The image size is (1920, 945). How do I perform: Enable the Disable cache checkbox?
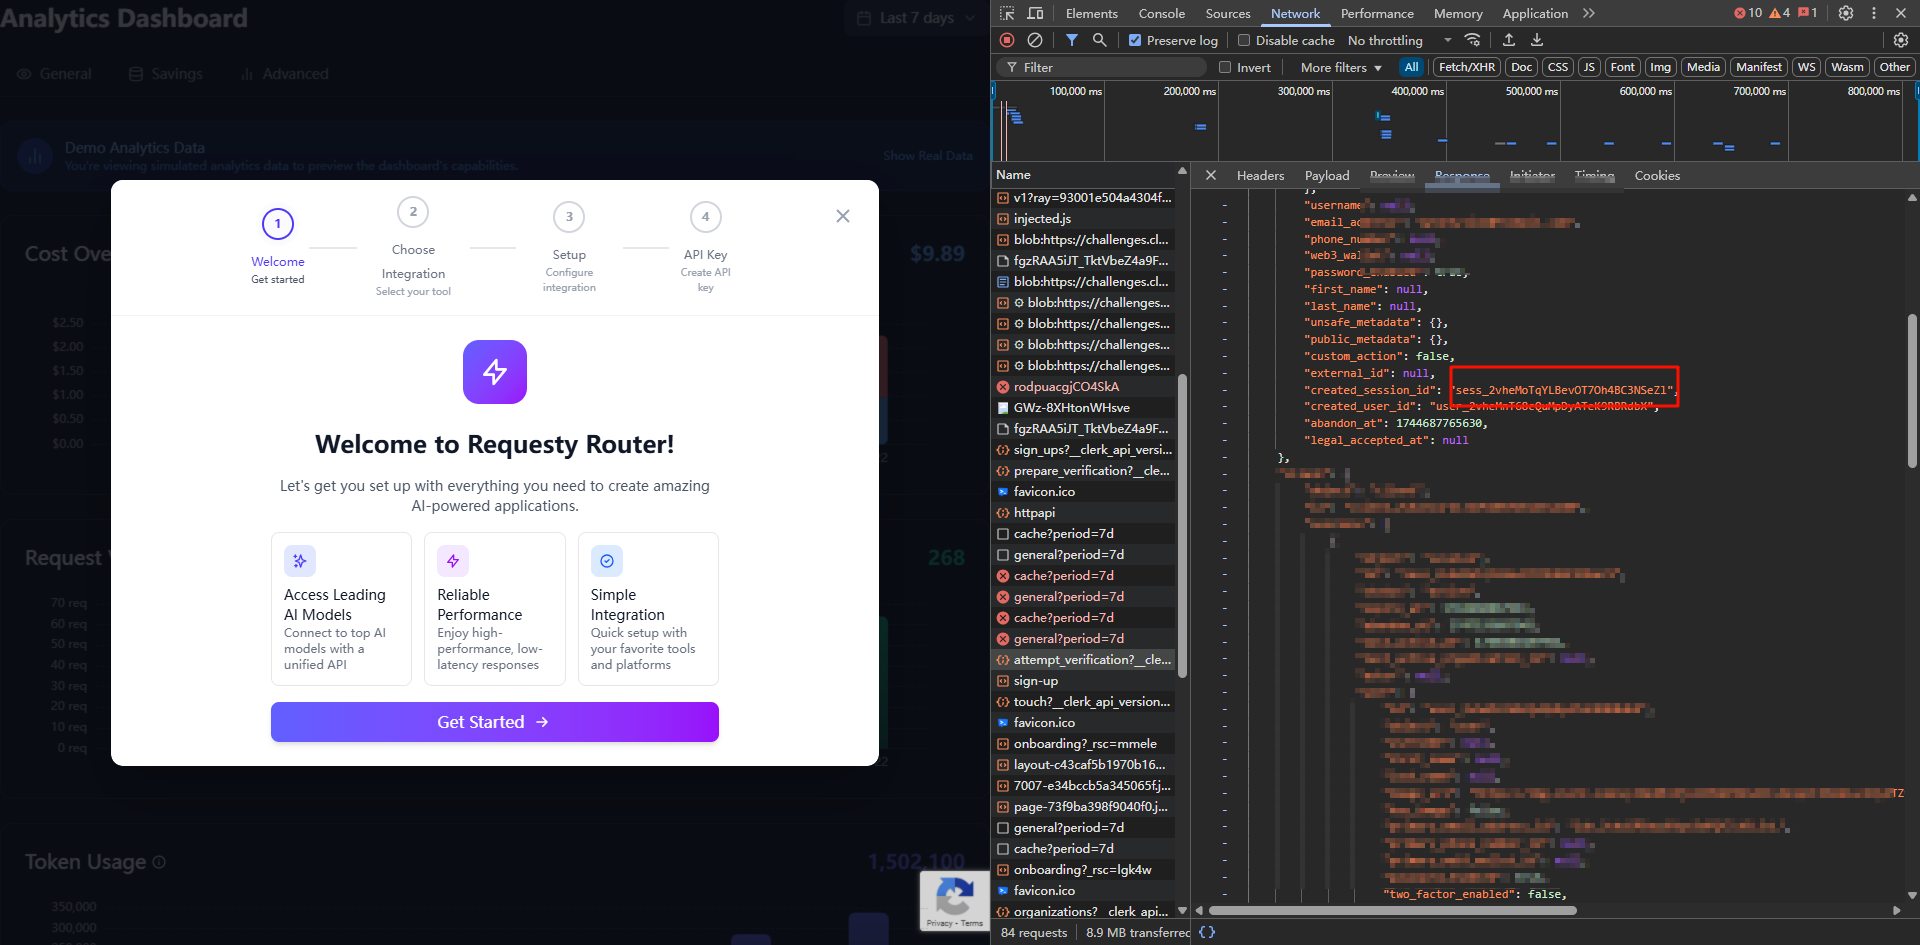click(x=1244, y=40)
